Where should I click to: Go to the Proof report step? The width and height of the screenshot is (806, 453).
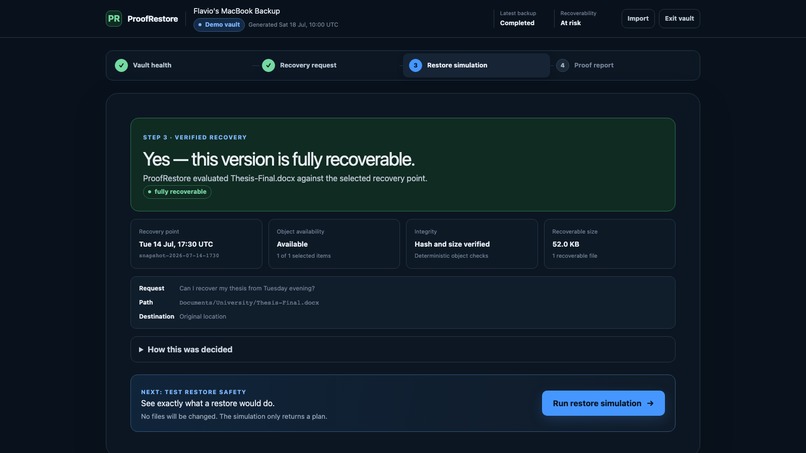623,65
